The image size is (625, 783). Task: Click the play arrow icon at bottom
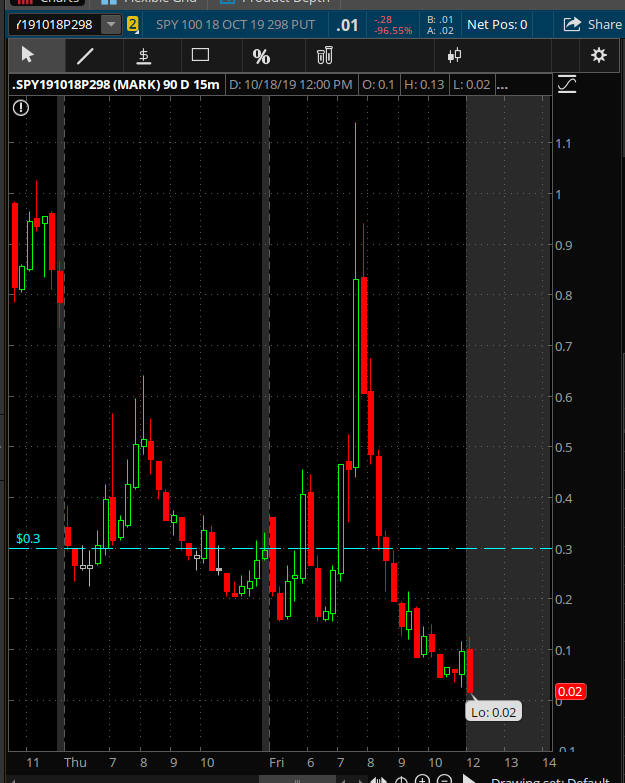pyautogui.click(x=469, y=778)
